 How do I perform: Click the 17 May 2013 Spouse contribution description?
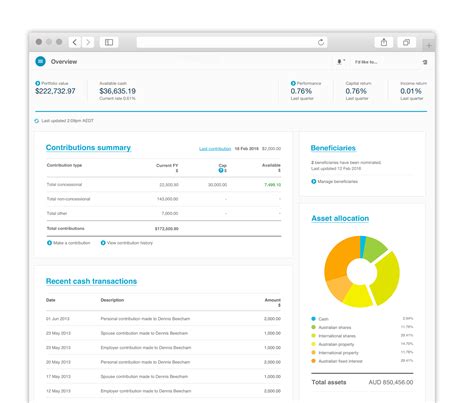pos(144,377)
